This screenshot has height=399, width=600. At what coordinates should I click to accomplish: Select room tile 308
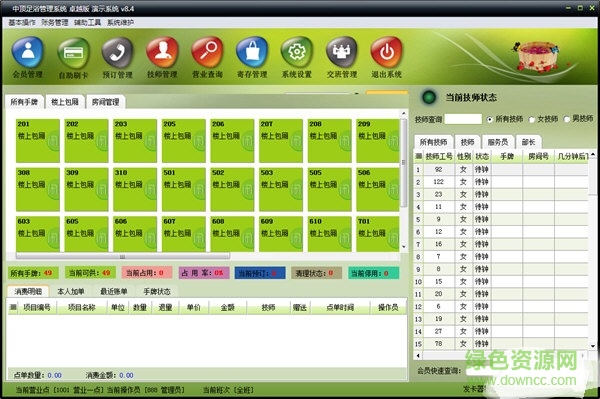coord(38,189)
